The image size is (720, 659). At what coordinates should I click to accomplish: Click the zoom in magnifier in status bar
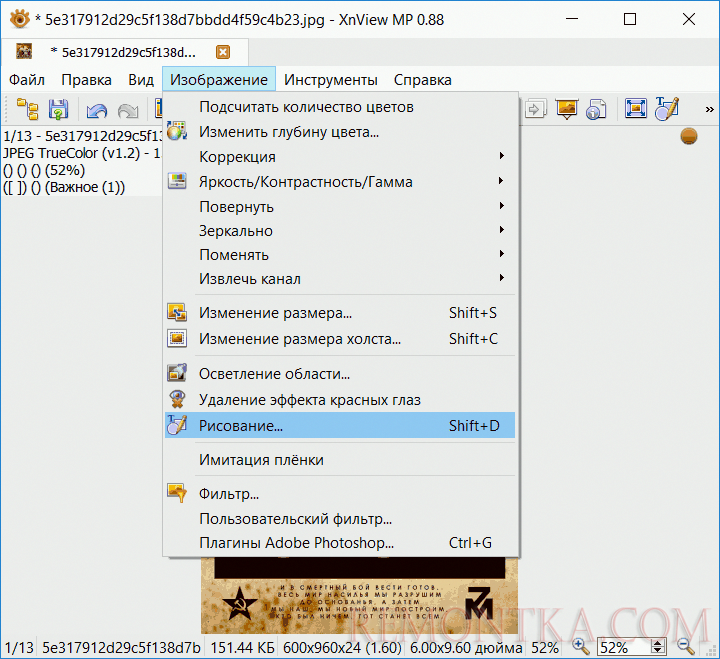click(x=581, y=647)
